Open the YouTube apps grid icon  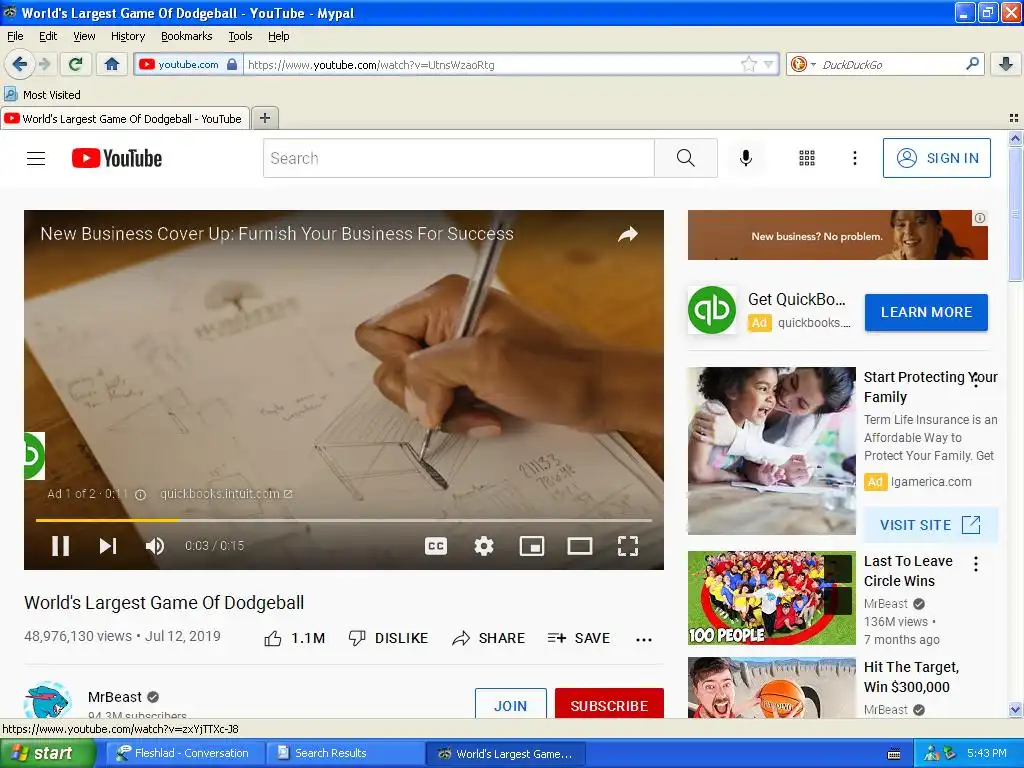click(807, 158)
